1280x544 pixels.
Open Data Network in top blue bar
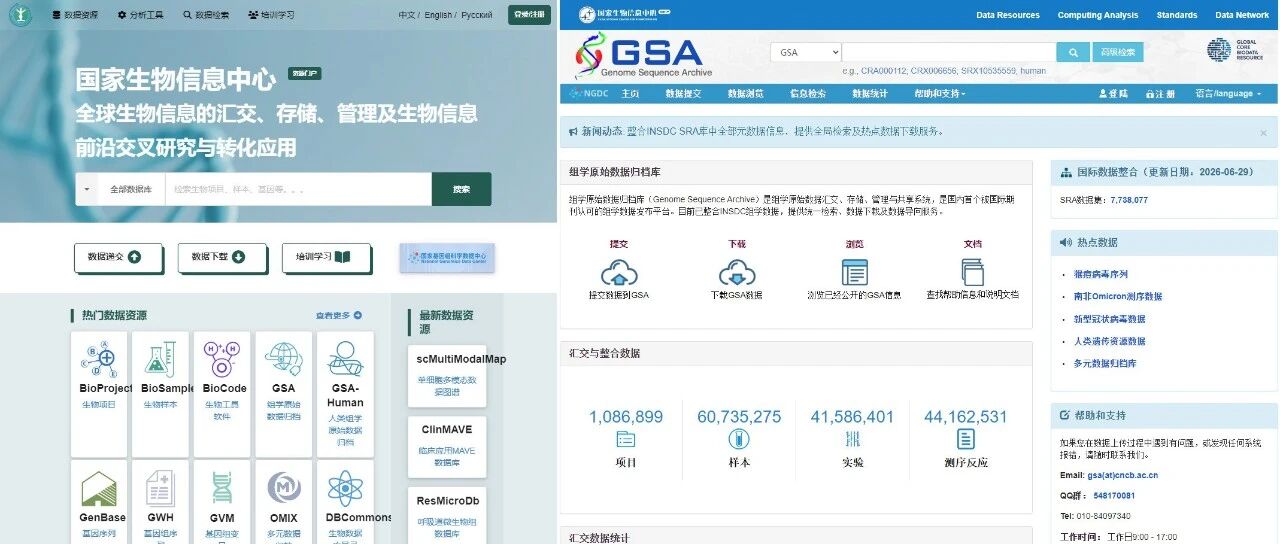pyautogui.click(x=1242, y=15)
